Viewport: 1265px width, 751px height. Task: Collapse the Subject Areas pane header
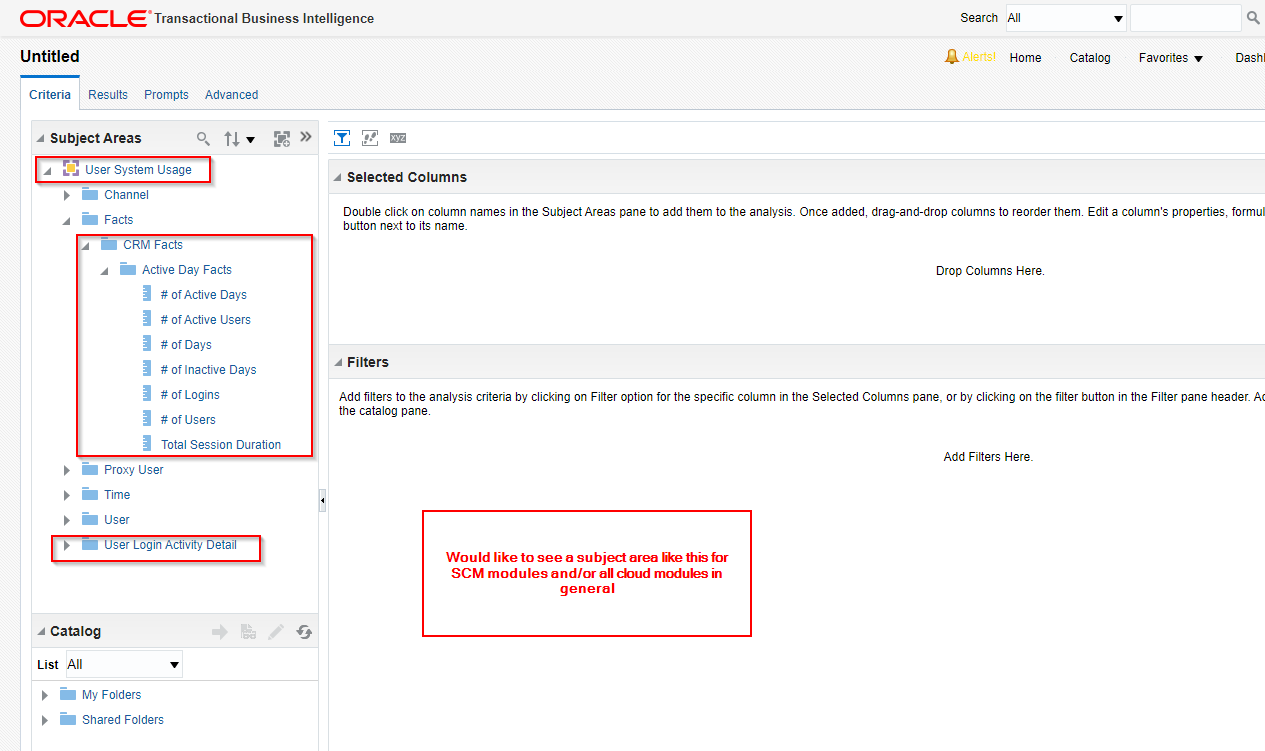click(41, 139)
